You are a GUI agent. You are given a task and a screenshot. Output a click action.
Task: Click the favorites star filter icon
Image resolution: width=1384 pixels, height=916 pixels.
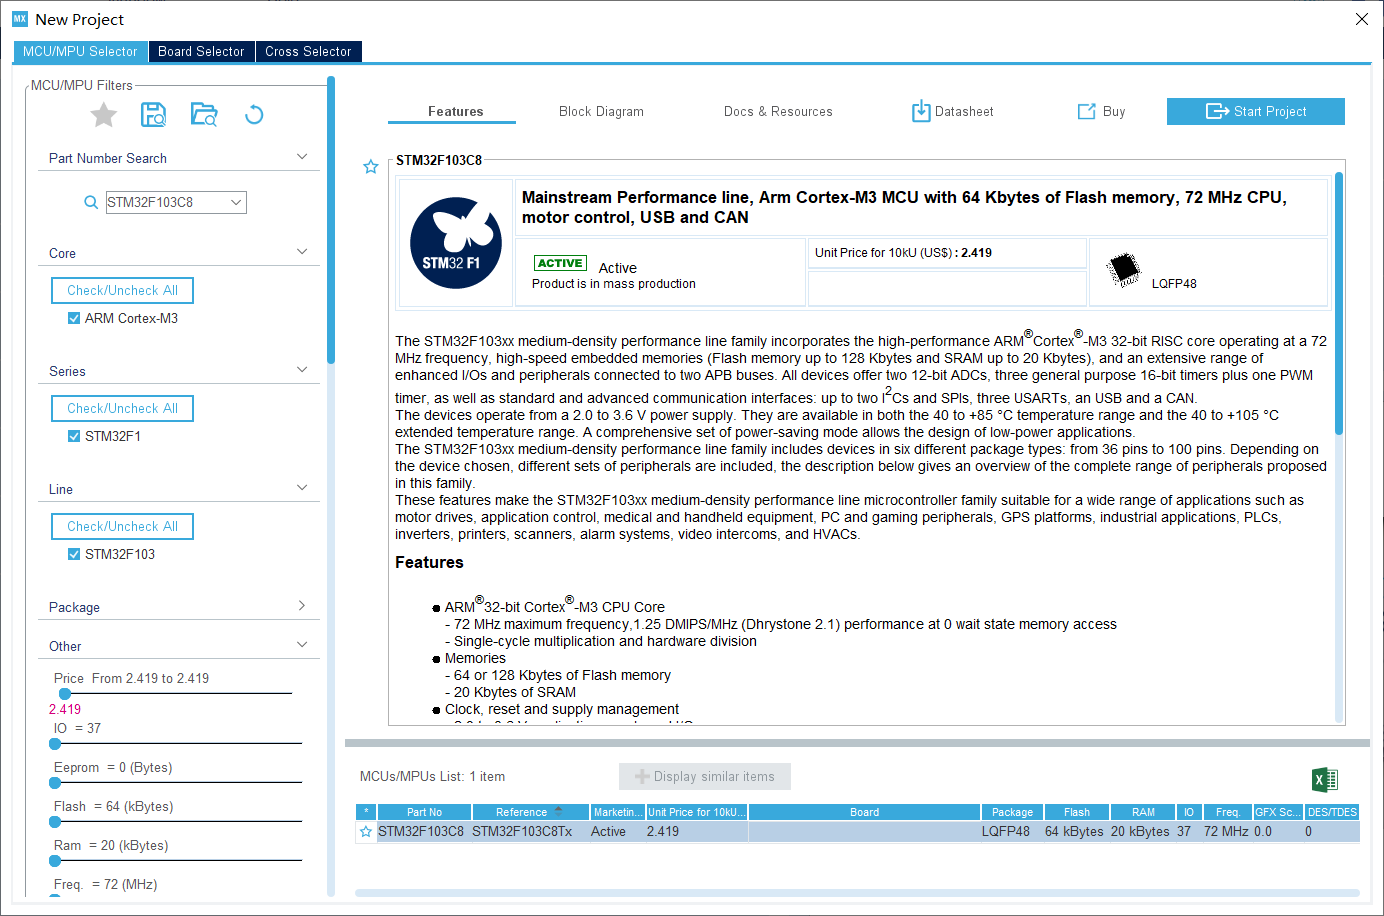104,115
